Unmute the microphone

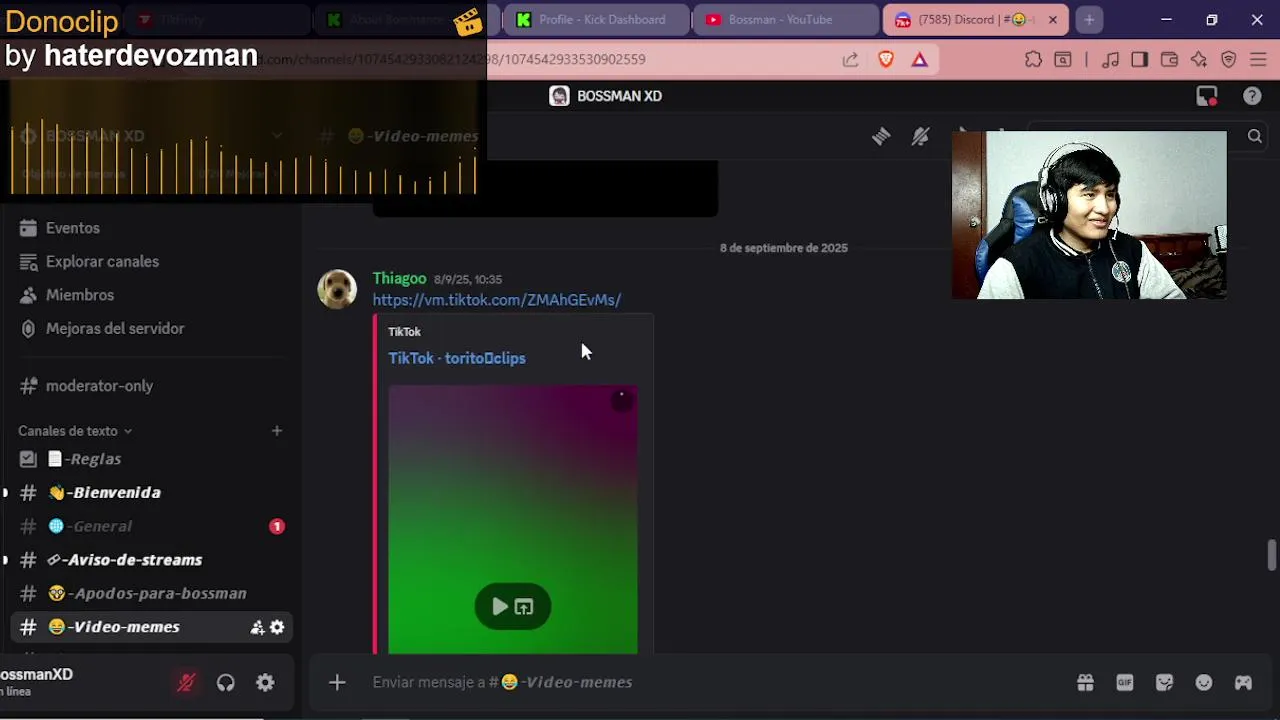[186, 682]
